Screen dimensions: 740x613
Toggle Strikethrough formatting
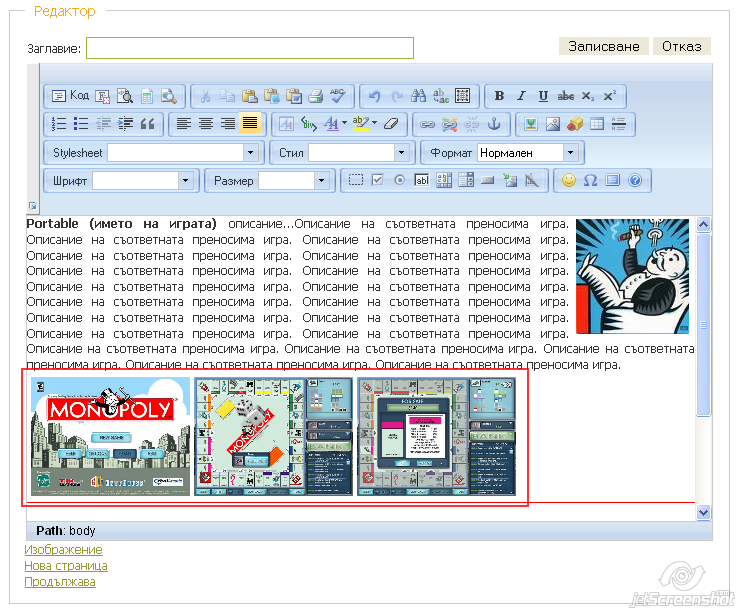(565, 96)
